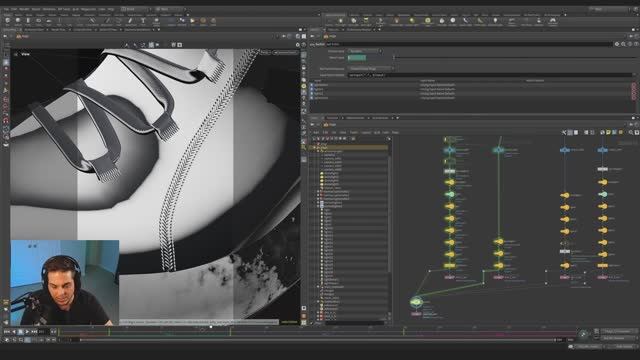Select the Sphere shelf tool
Viewport: 640px width, 360px height.
[x=18, y=21]
